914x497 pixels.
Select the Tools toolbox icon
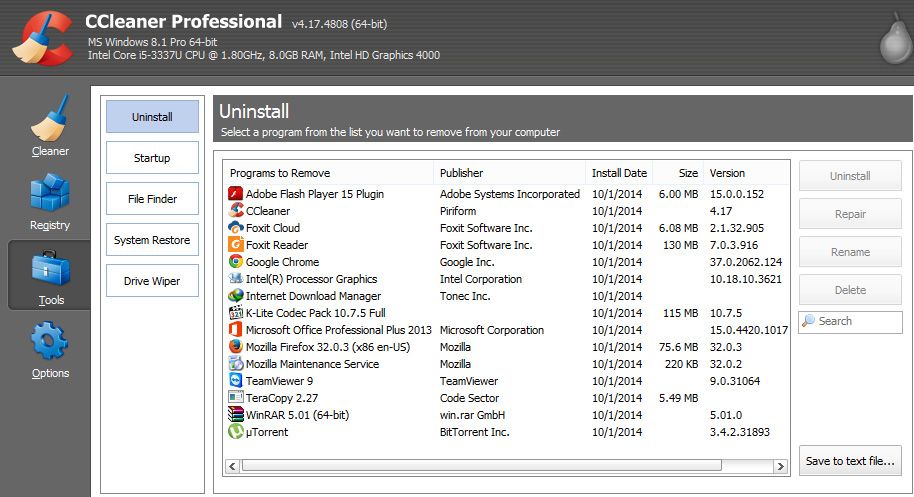[x=51, y=269]
